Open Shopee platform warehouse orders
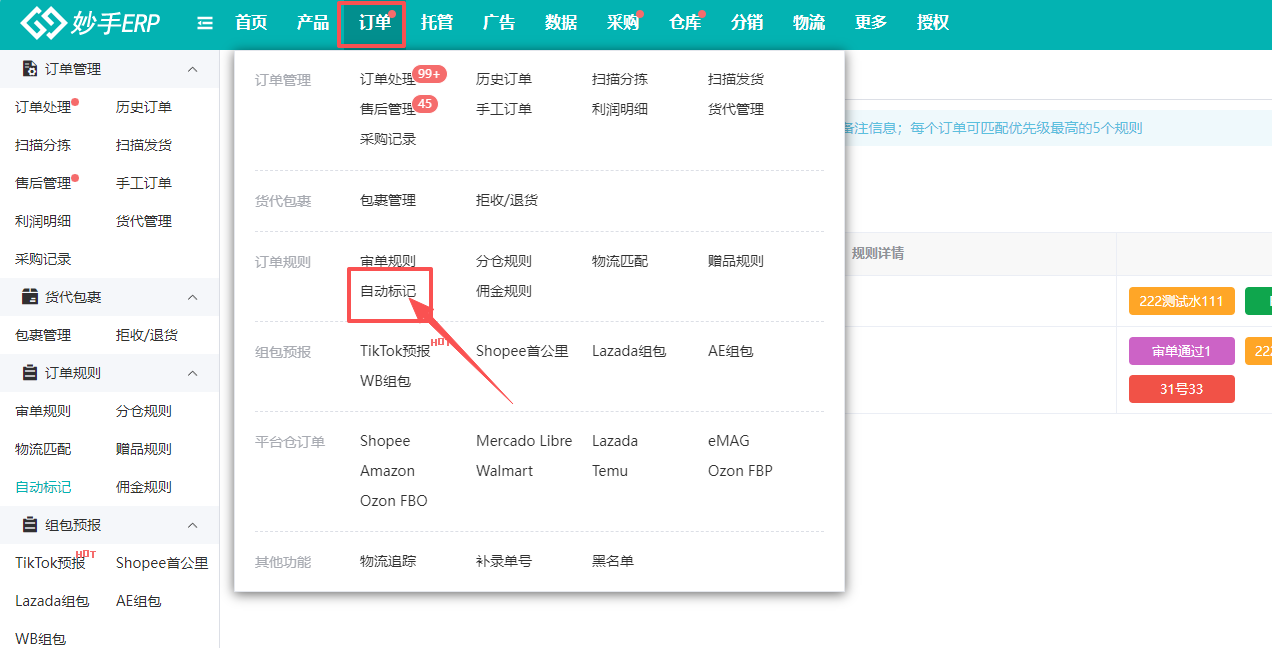Viewport: 1272px width, 648px height. coord(385,441)
